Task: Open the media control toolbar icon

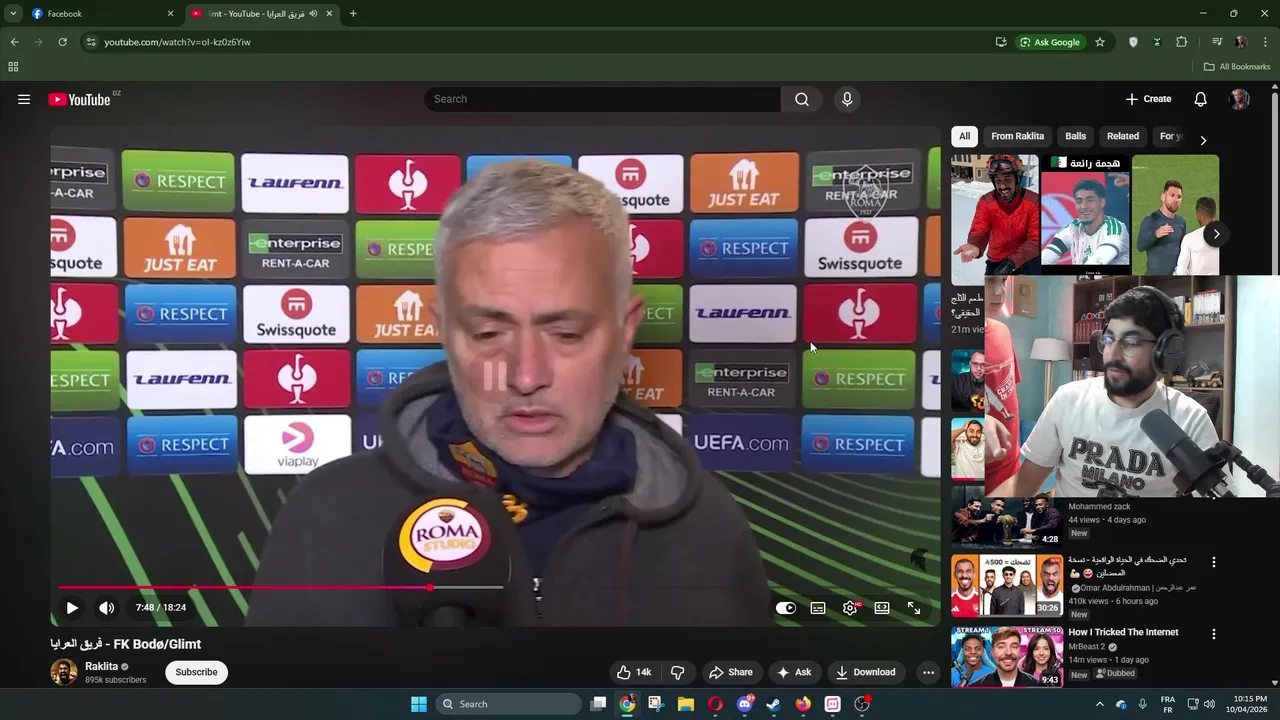Action: pos(1217,42)
